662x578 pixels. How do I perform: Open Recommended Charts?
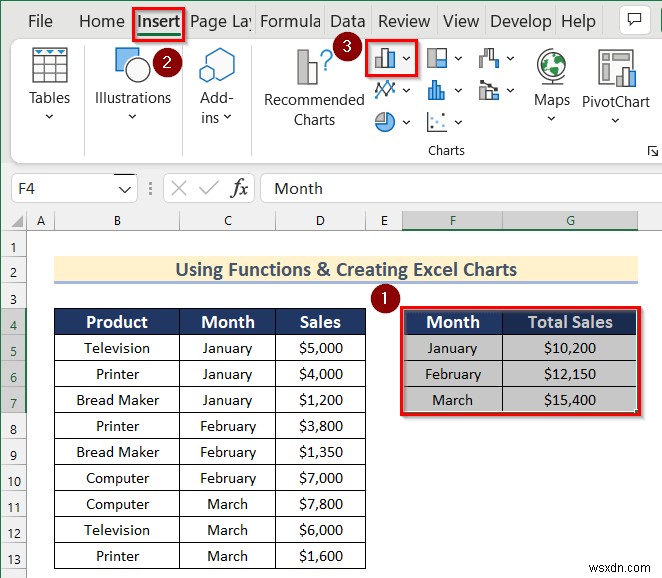(314, 89)
